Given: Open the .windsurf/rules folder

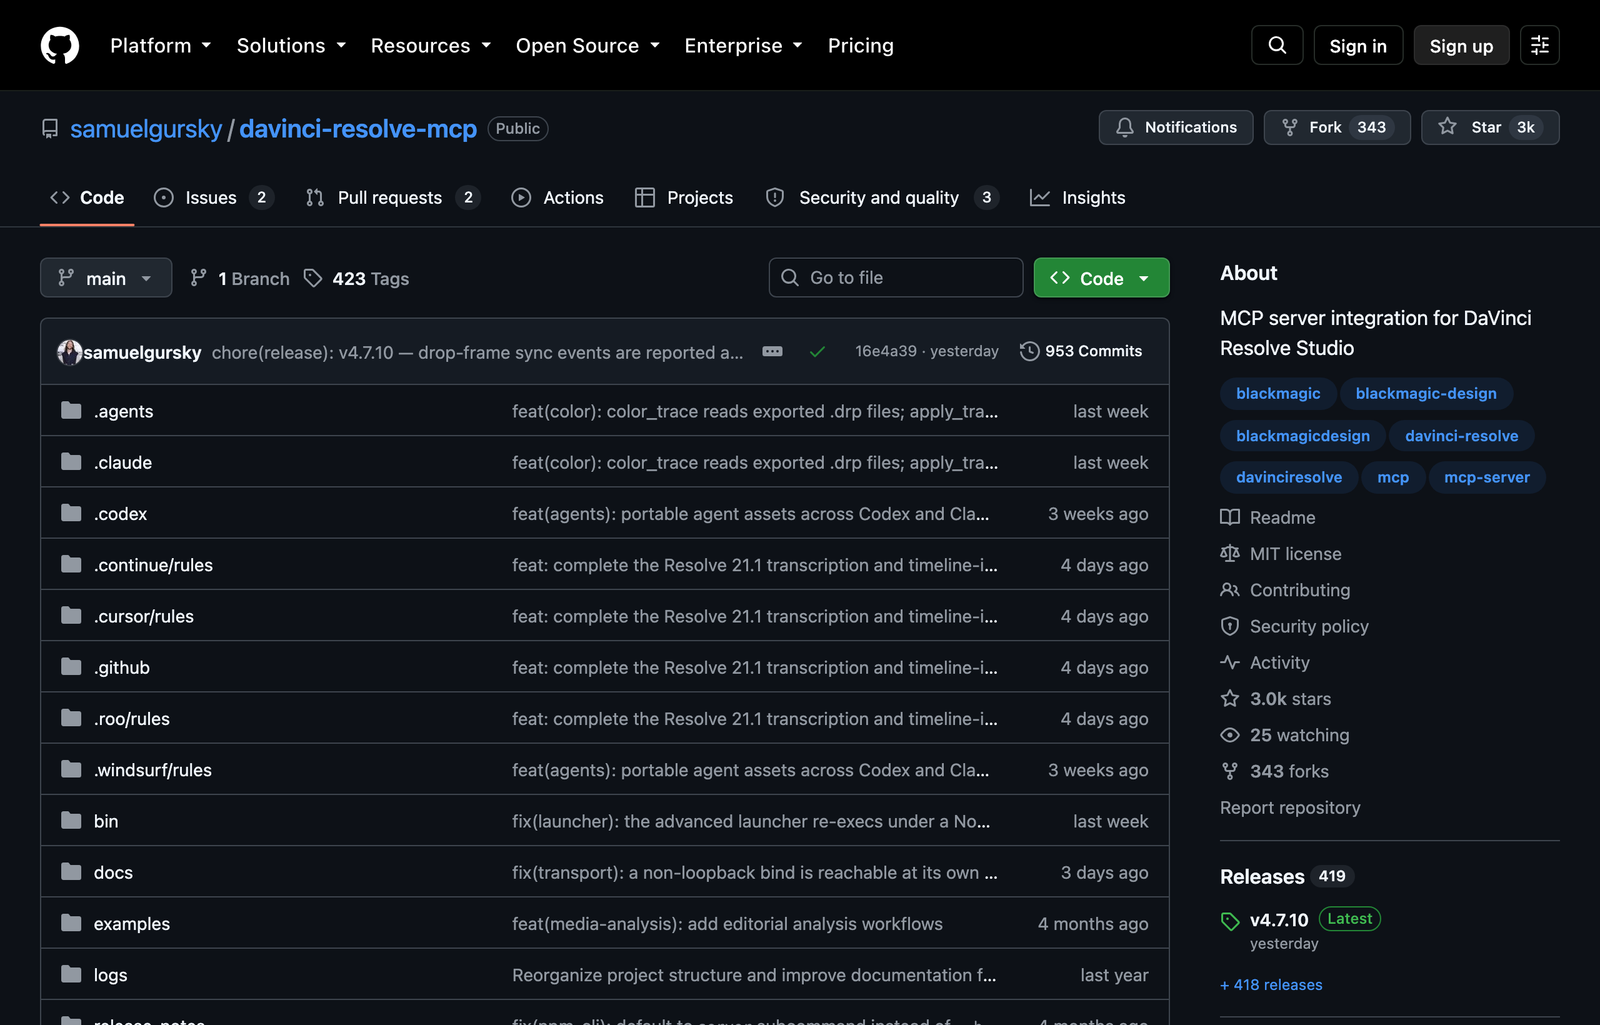Looking at the screenshot, I should pos(153,770).
